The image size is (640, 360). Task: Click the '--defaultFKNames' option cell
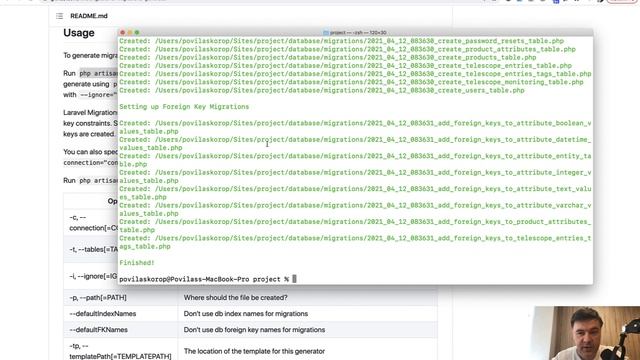coord(120,329)
